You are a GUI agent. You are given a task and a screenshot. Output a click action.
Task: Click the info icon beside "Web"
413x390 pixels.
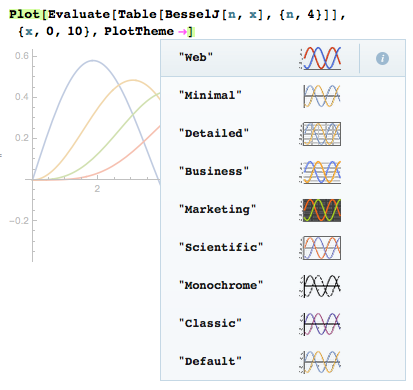click(382, 58)
